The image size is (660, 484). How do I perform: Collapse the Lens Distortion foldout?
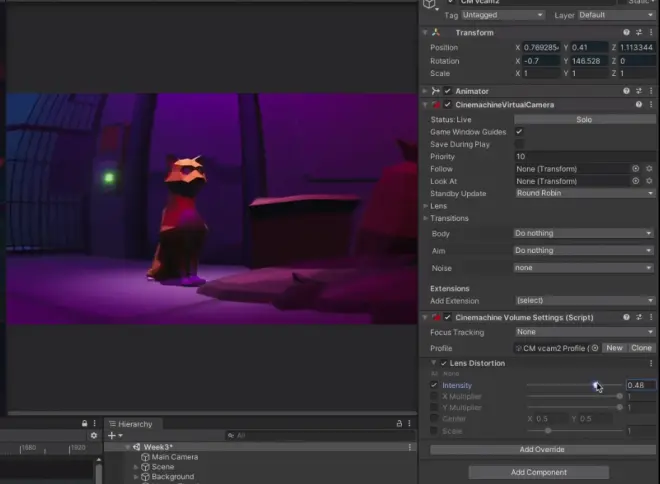coord(434,363)
